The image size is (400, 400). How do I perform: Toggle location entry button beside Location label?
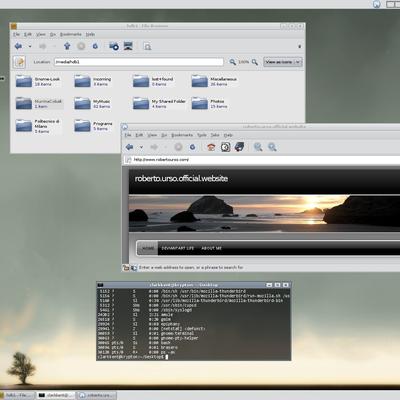(19, 62)
